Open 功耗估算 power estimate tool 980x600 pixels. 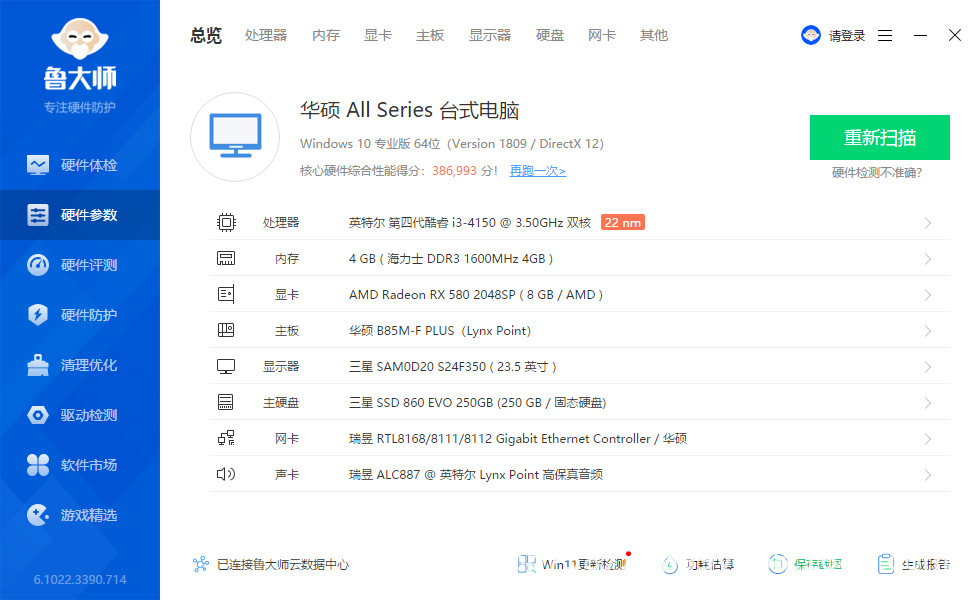(x=698, y=564)
